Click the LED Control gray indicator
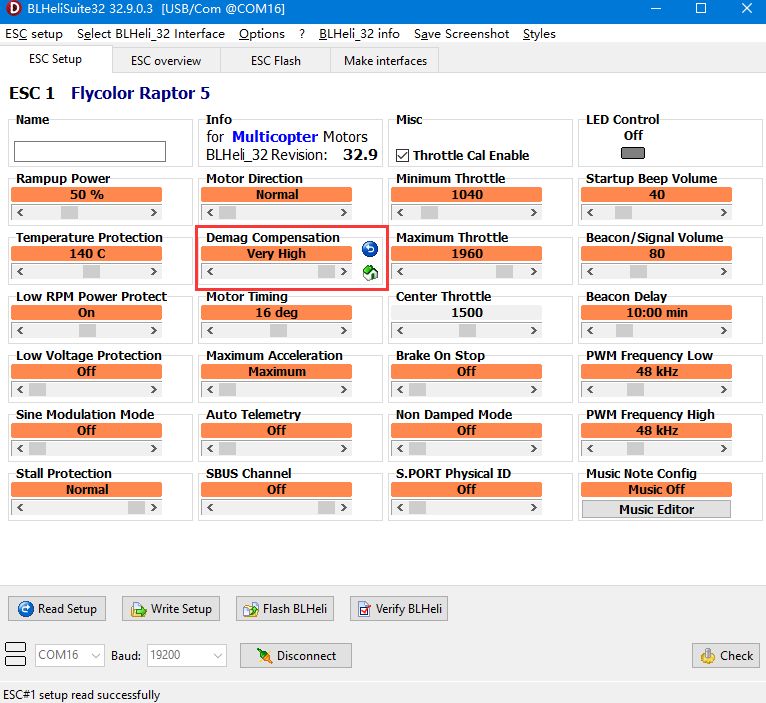Screen dimensions: 766x703 pos(632,153)
